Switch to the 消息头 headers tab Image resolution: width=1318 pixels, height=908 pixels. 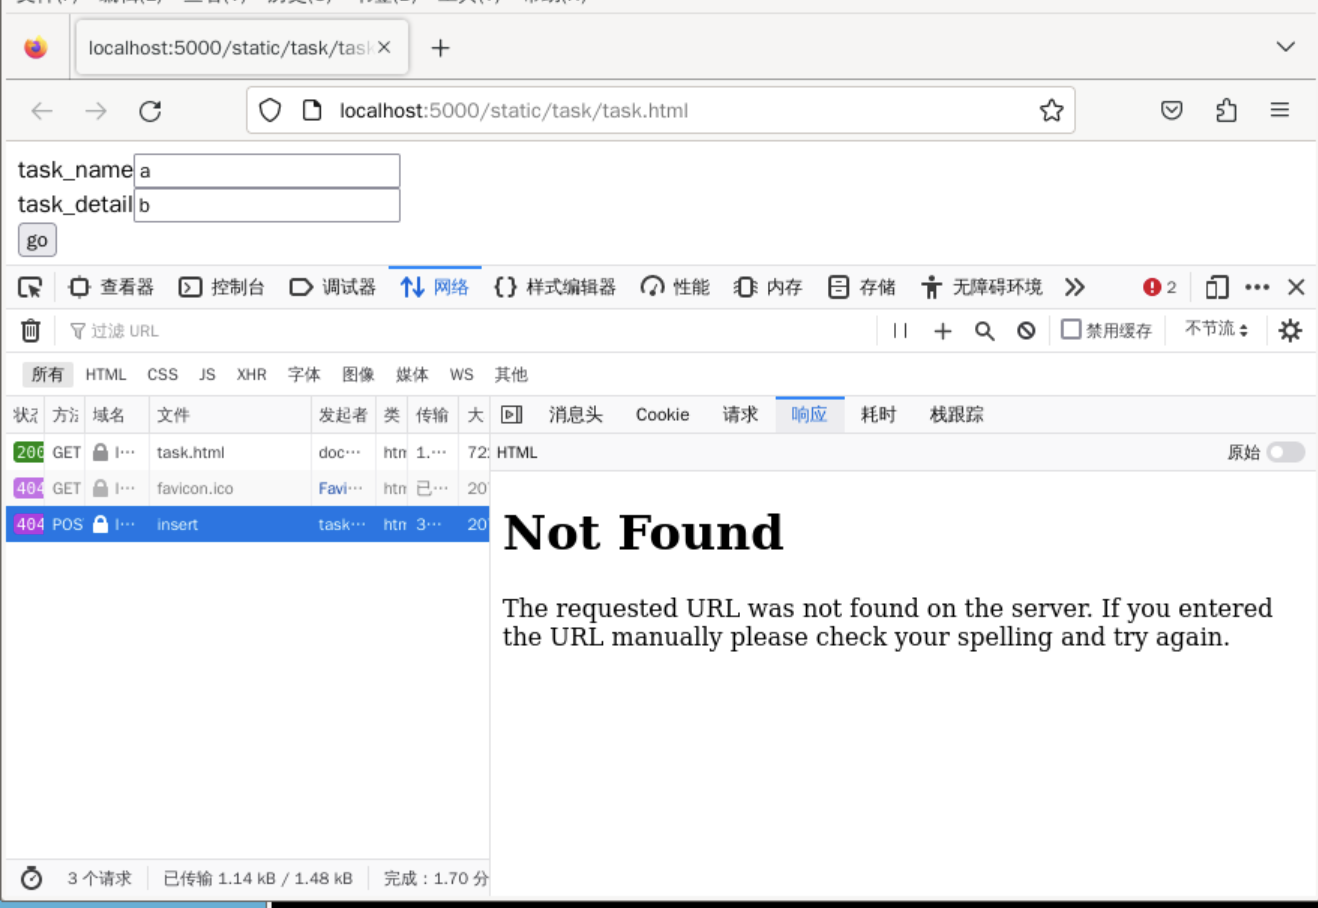576,415
